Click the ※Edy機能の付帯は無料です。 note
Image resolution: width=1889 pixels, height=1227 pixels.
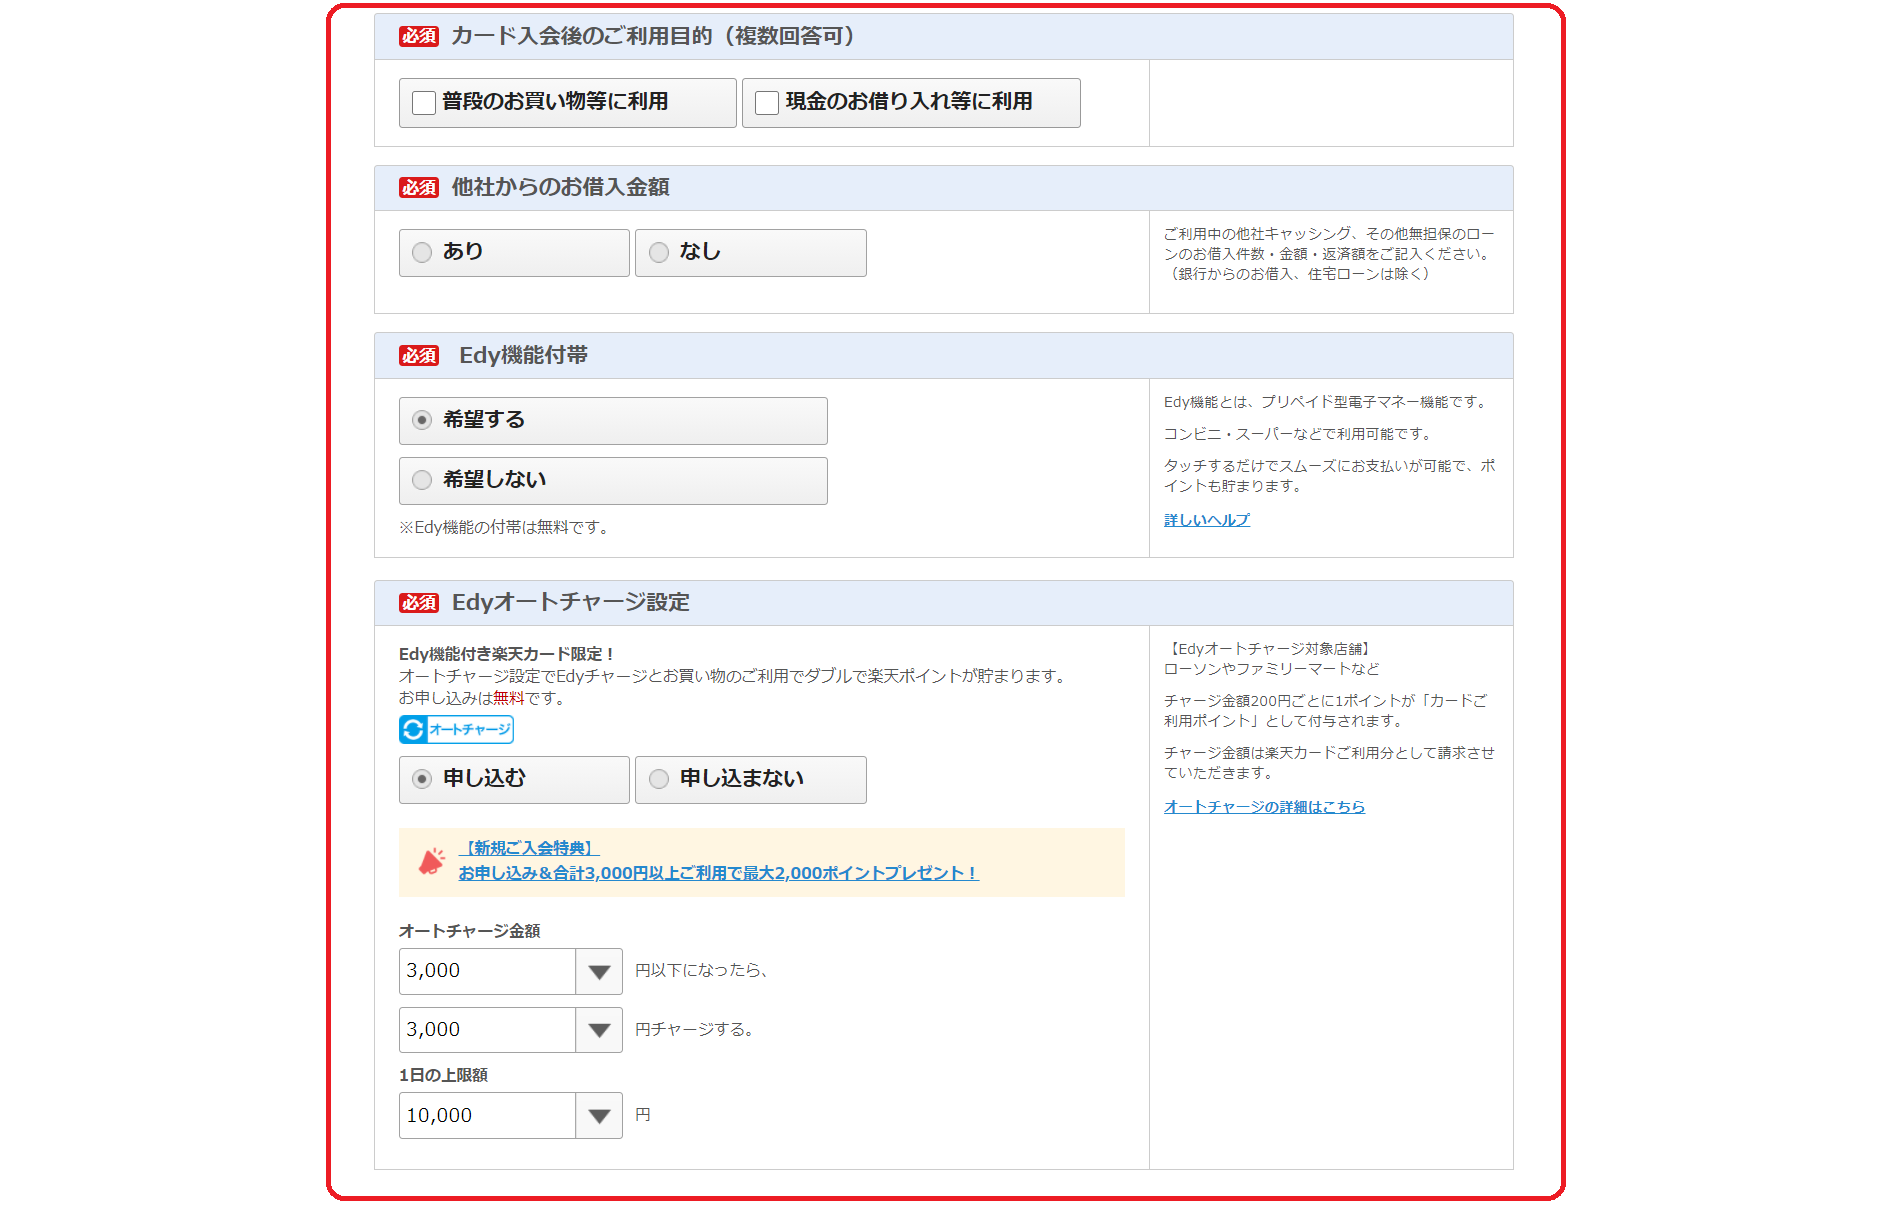(506, 527)
